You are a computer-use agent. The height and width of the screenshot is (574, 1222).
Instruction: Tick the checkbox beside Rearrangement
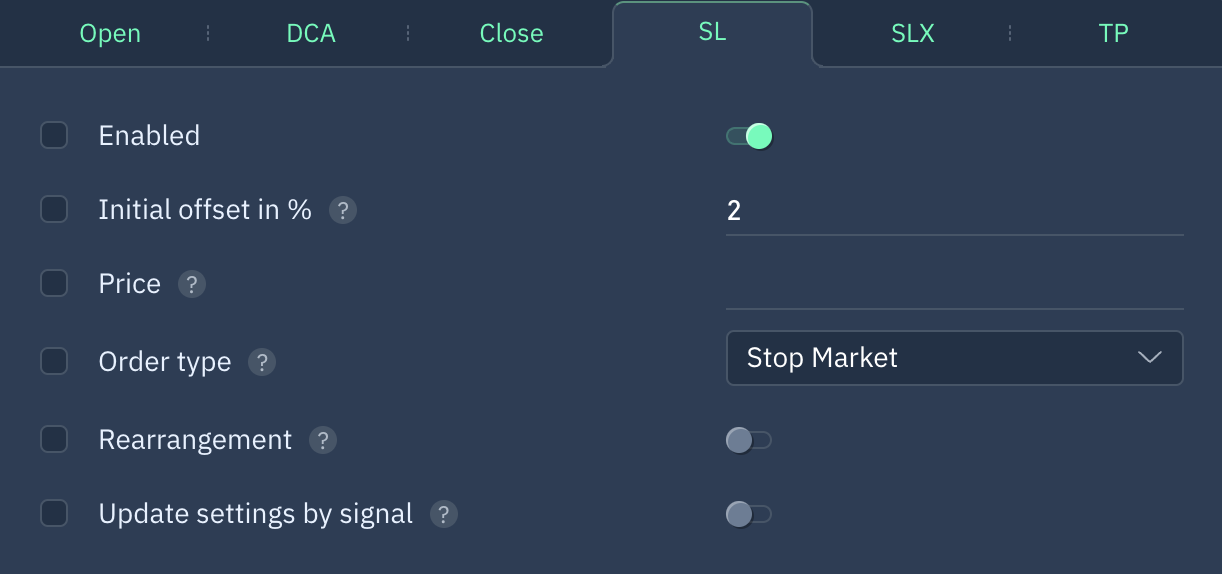[x=54, y=439]
